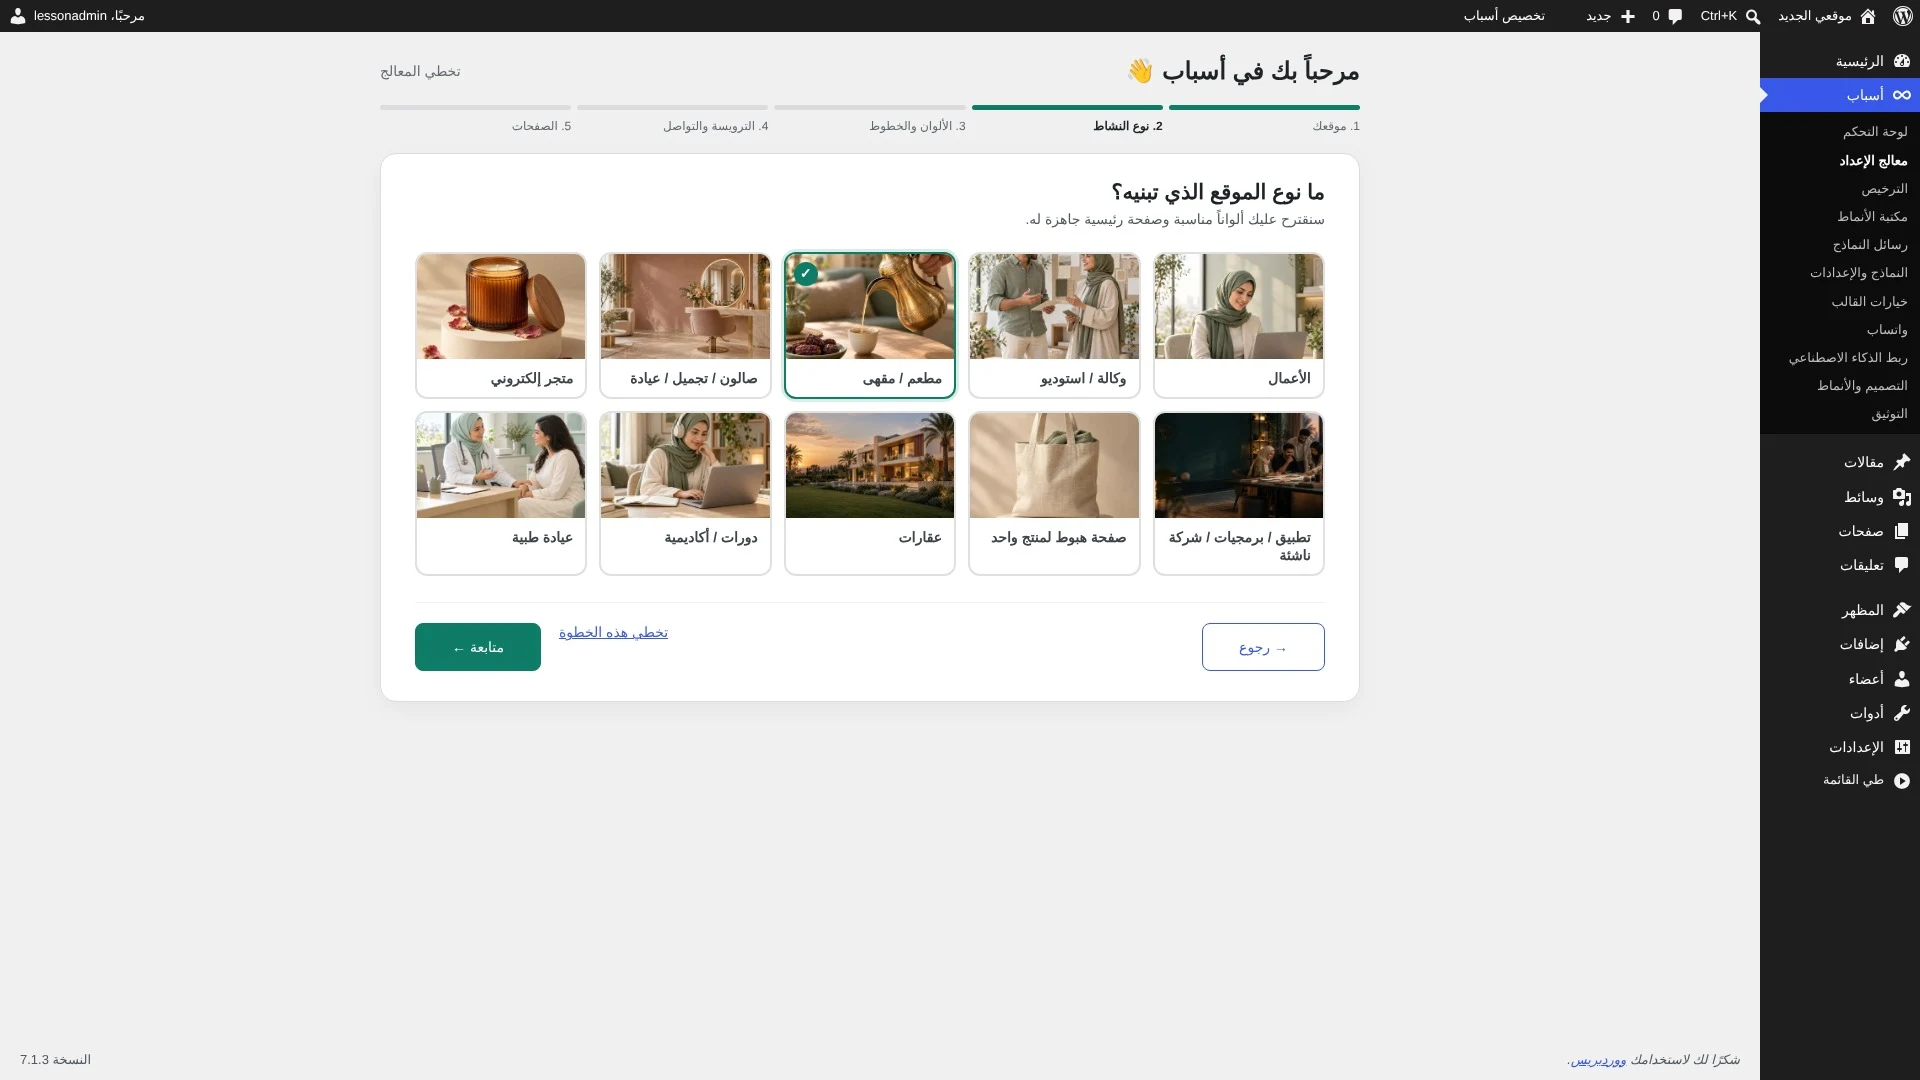Deselect the checked مطعم / مقهى card
This screenshot has height=1080, width=1920.
tap(870, 325)
